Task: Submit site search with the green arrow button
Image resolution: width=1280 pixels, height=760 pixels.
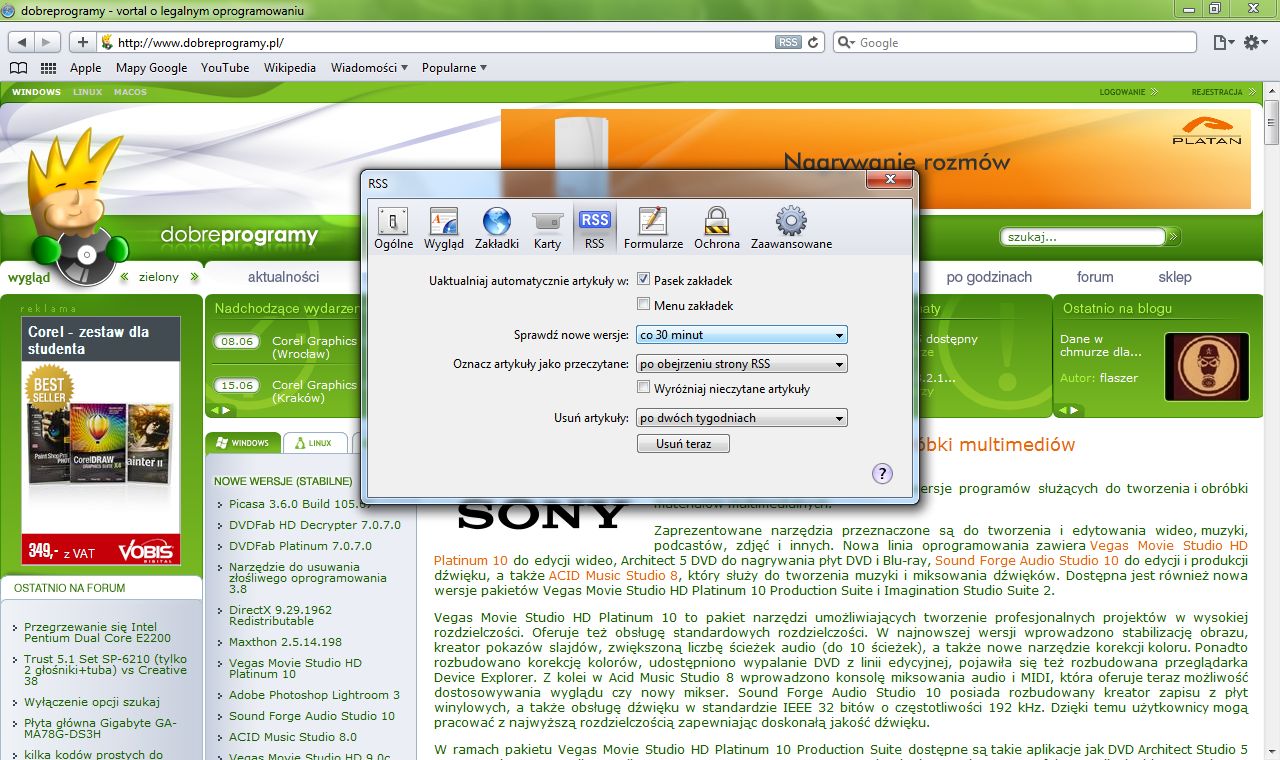Action: [x=1173, y=237]
